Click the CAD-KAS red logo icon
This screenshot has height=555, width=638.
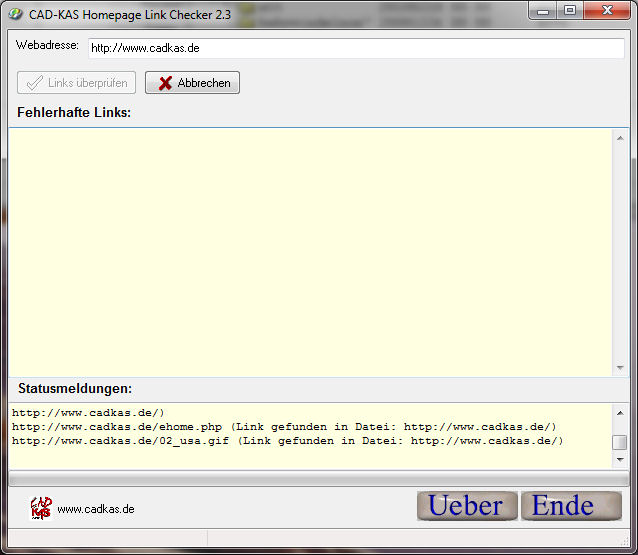(x=41, y=508)
